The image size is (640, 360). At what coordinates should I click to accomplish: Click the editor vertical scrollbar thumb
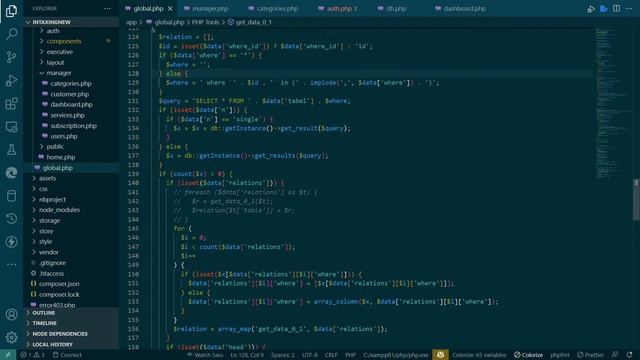[636, 200]
